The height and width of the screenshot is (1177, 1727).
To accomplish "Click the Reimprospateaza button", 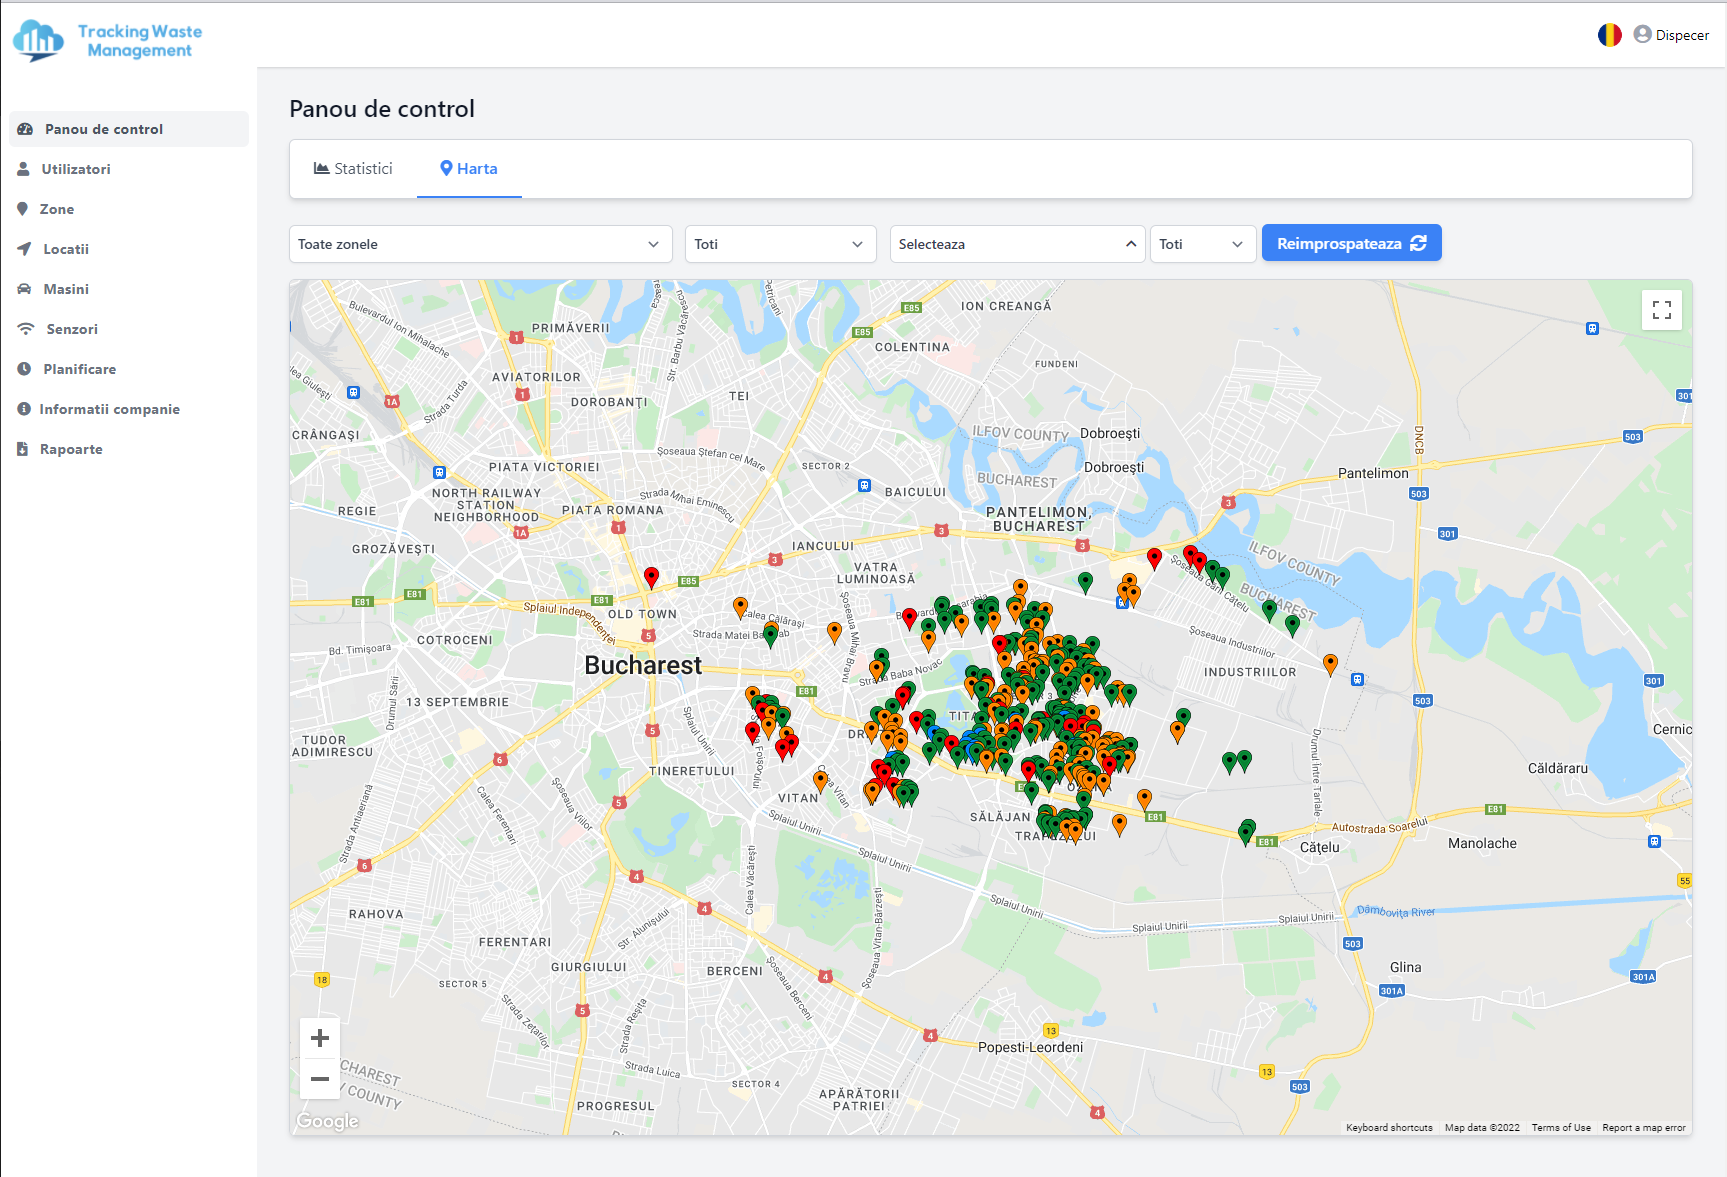I will [1351, 243].
